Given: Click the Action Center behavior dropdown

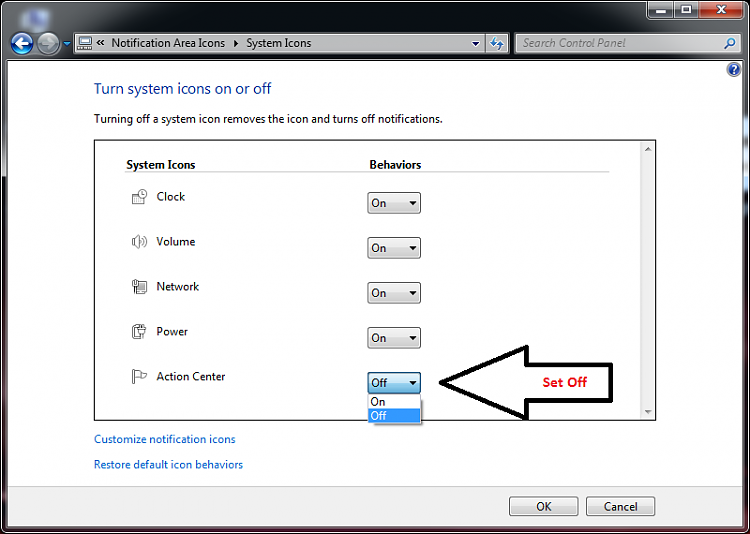Looking at the screenshot, I should click(394, 383).
